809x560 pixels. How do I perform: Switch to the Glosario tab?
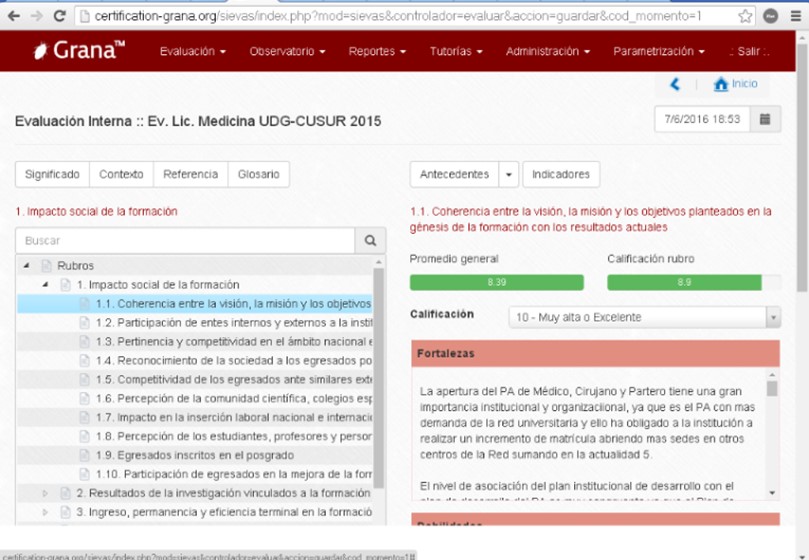point(258,174)
